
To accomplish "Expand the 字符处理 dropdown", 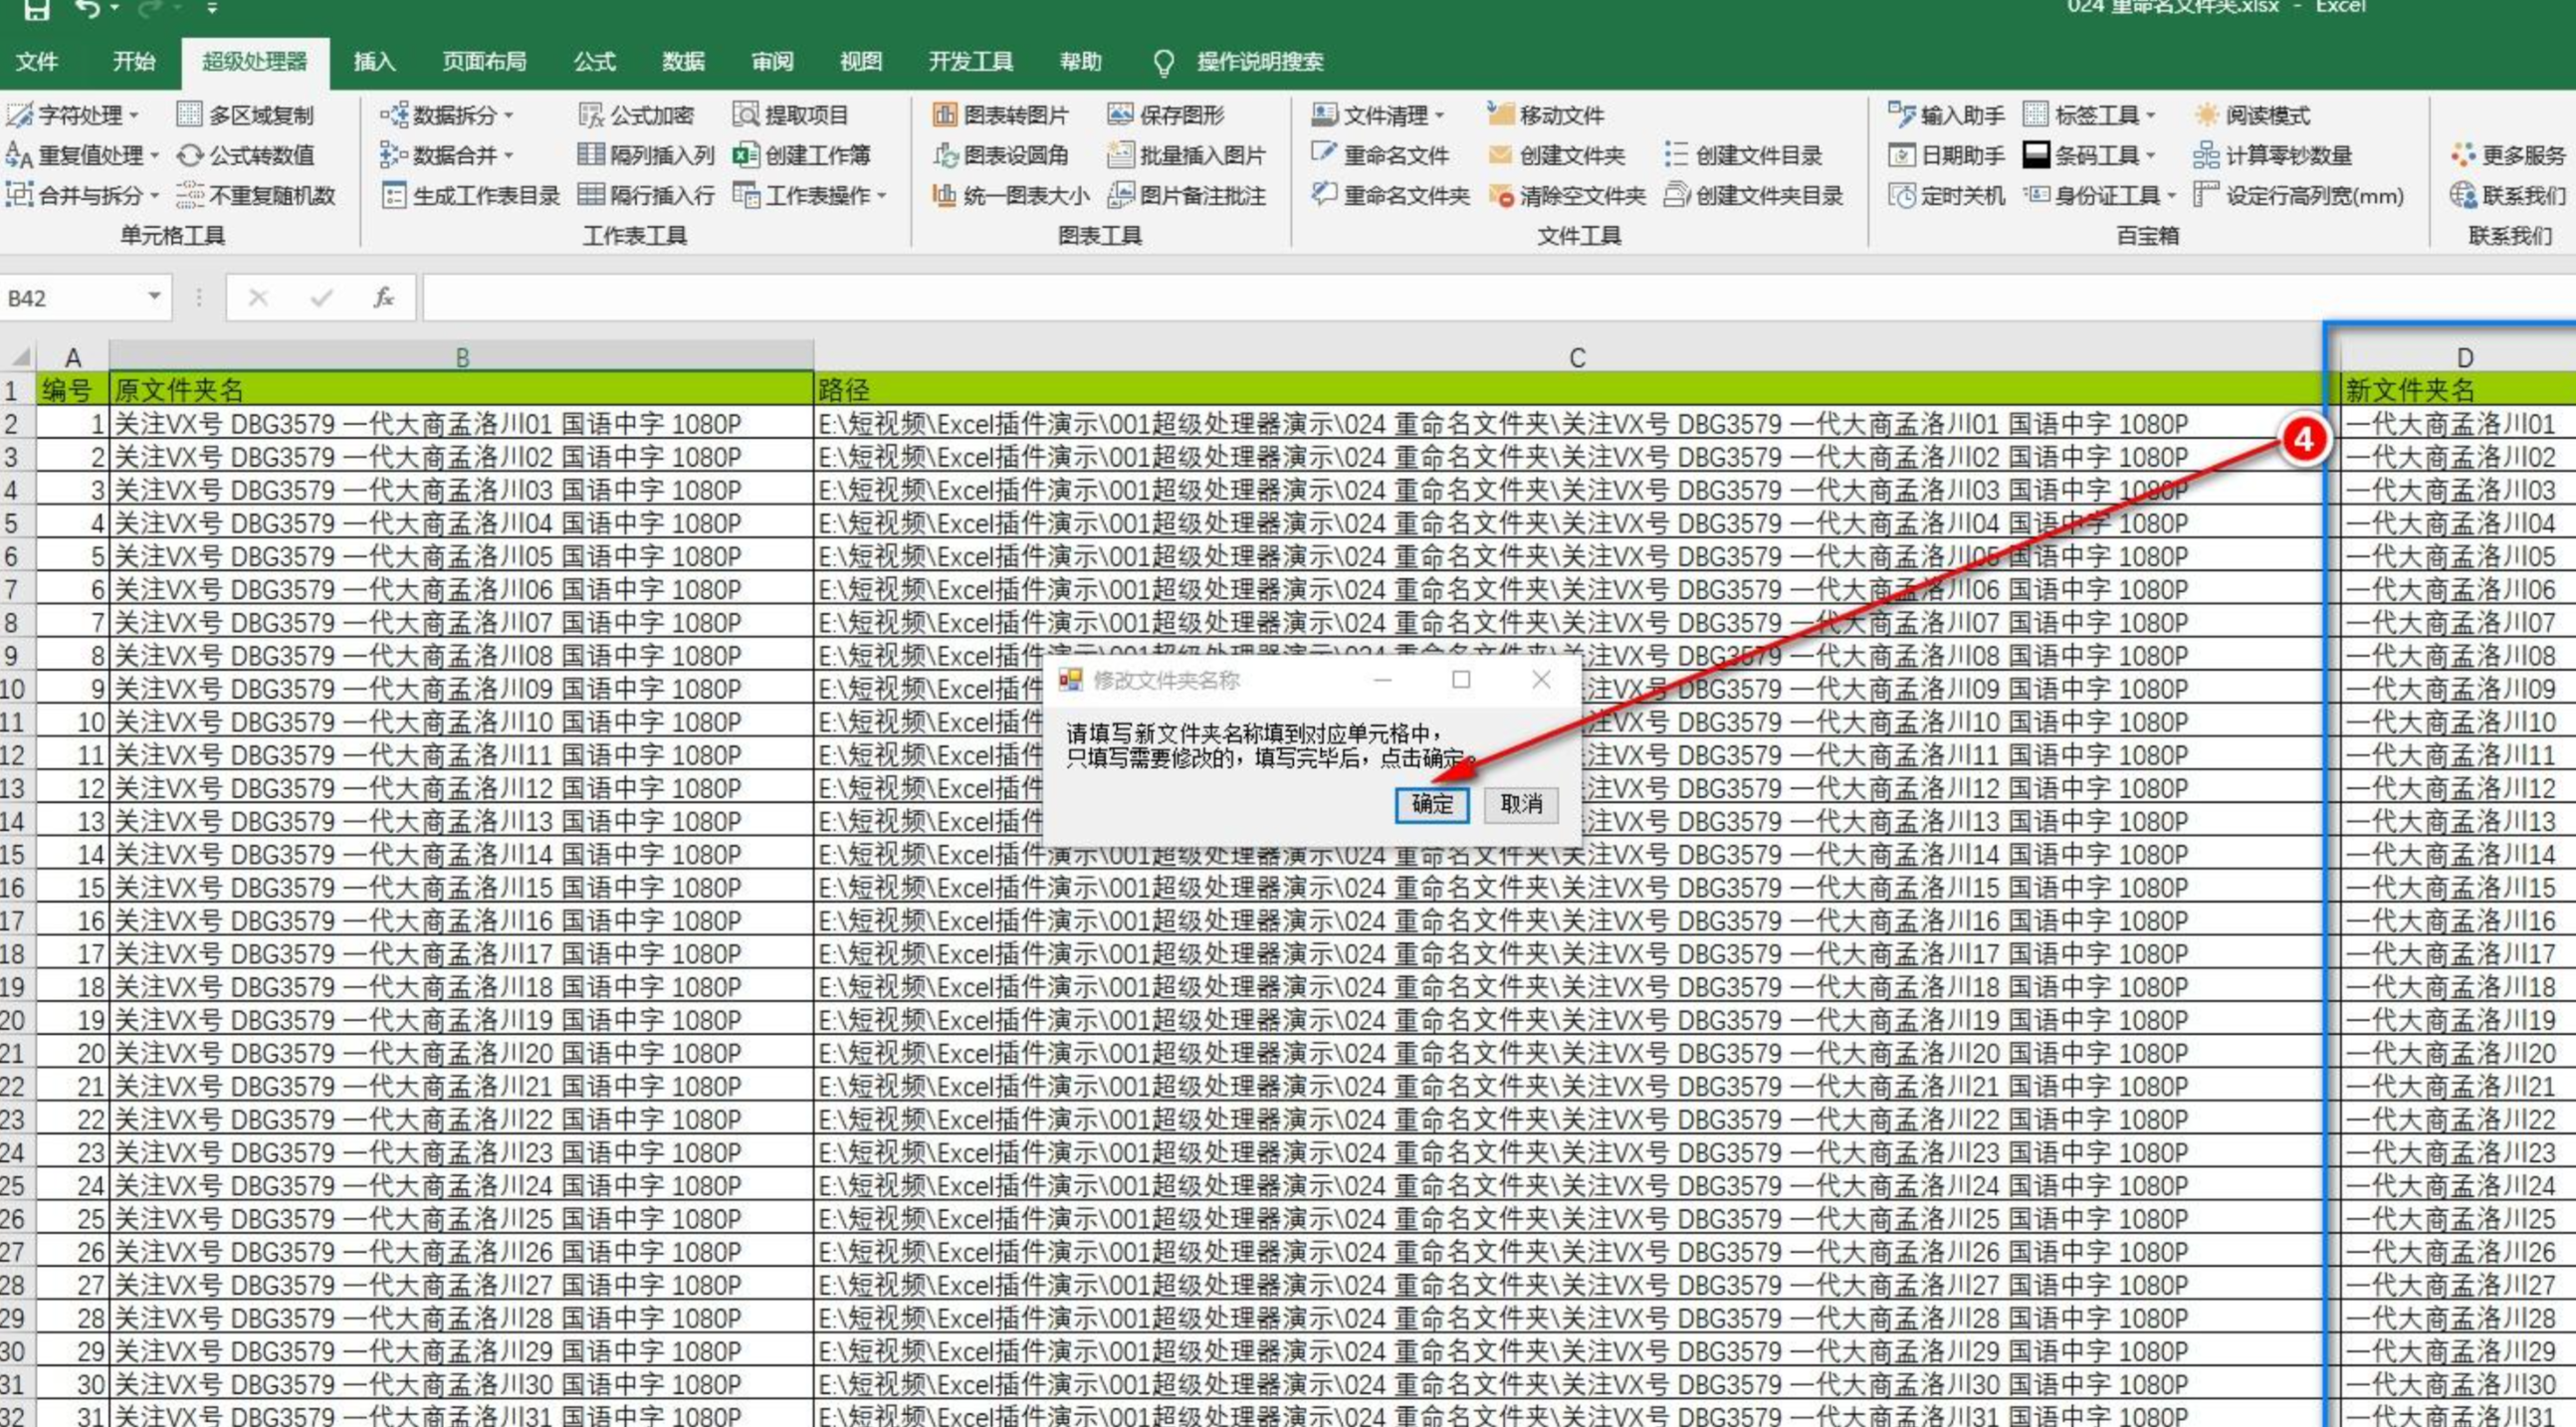I will 134,116.
